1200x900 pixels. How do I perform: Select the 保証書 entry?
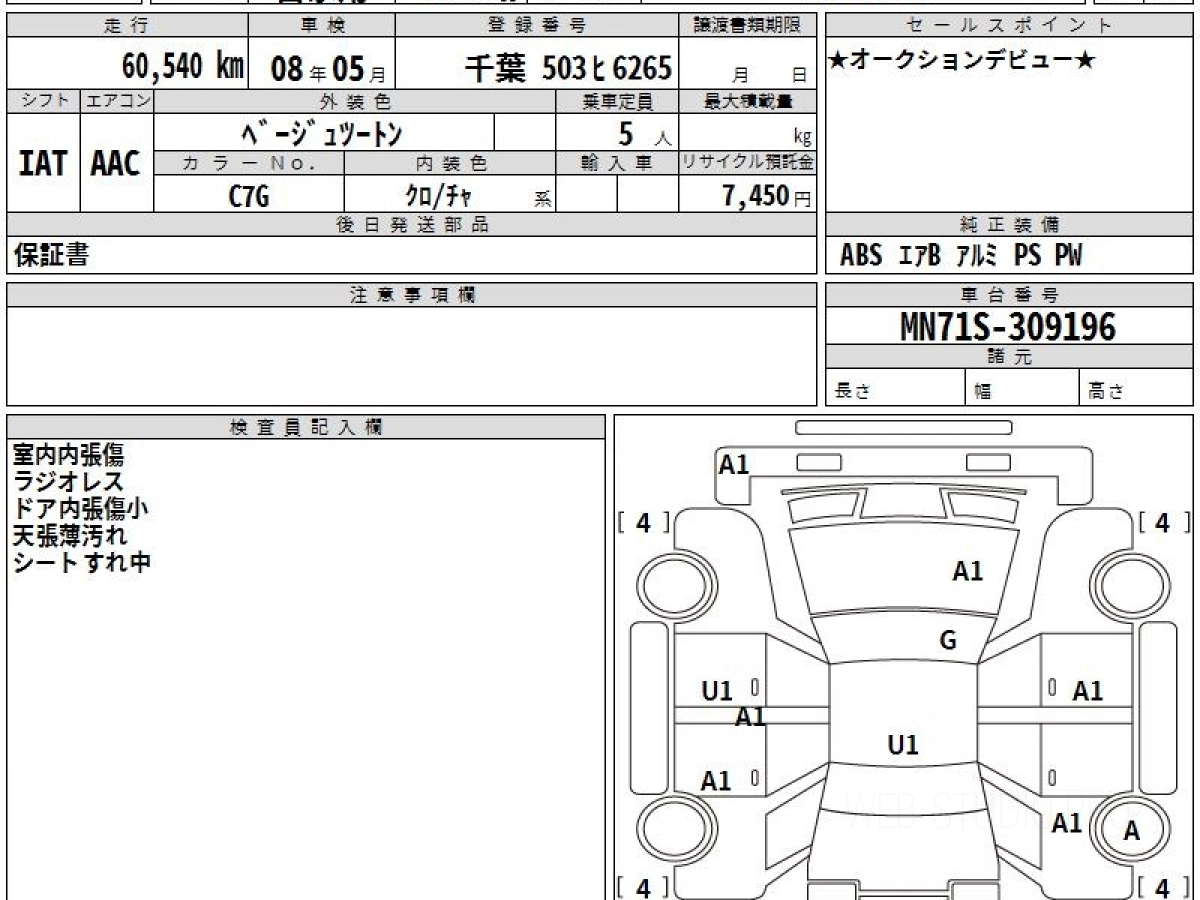[51, 255]
